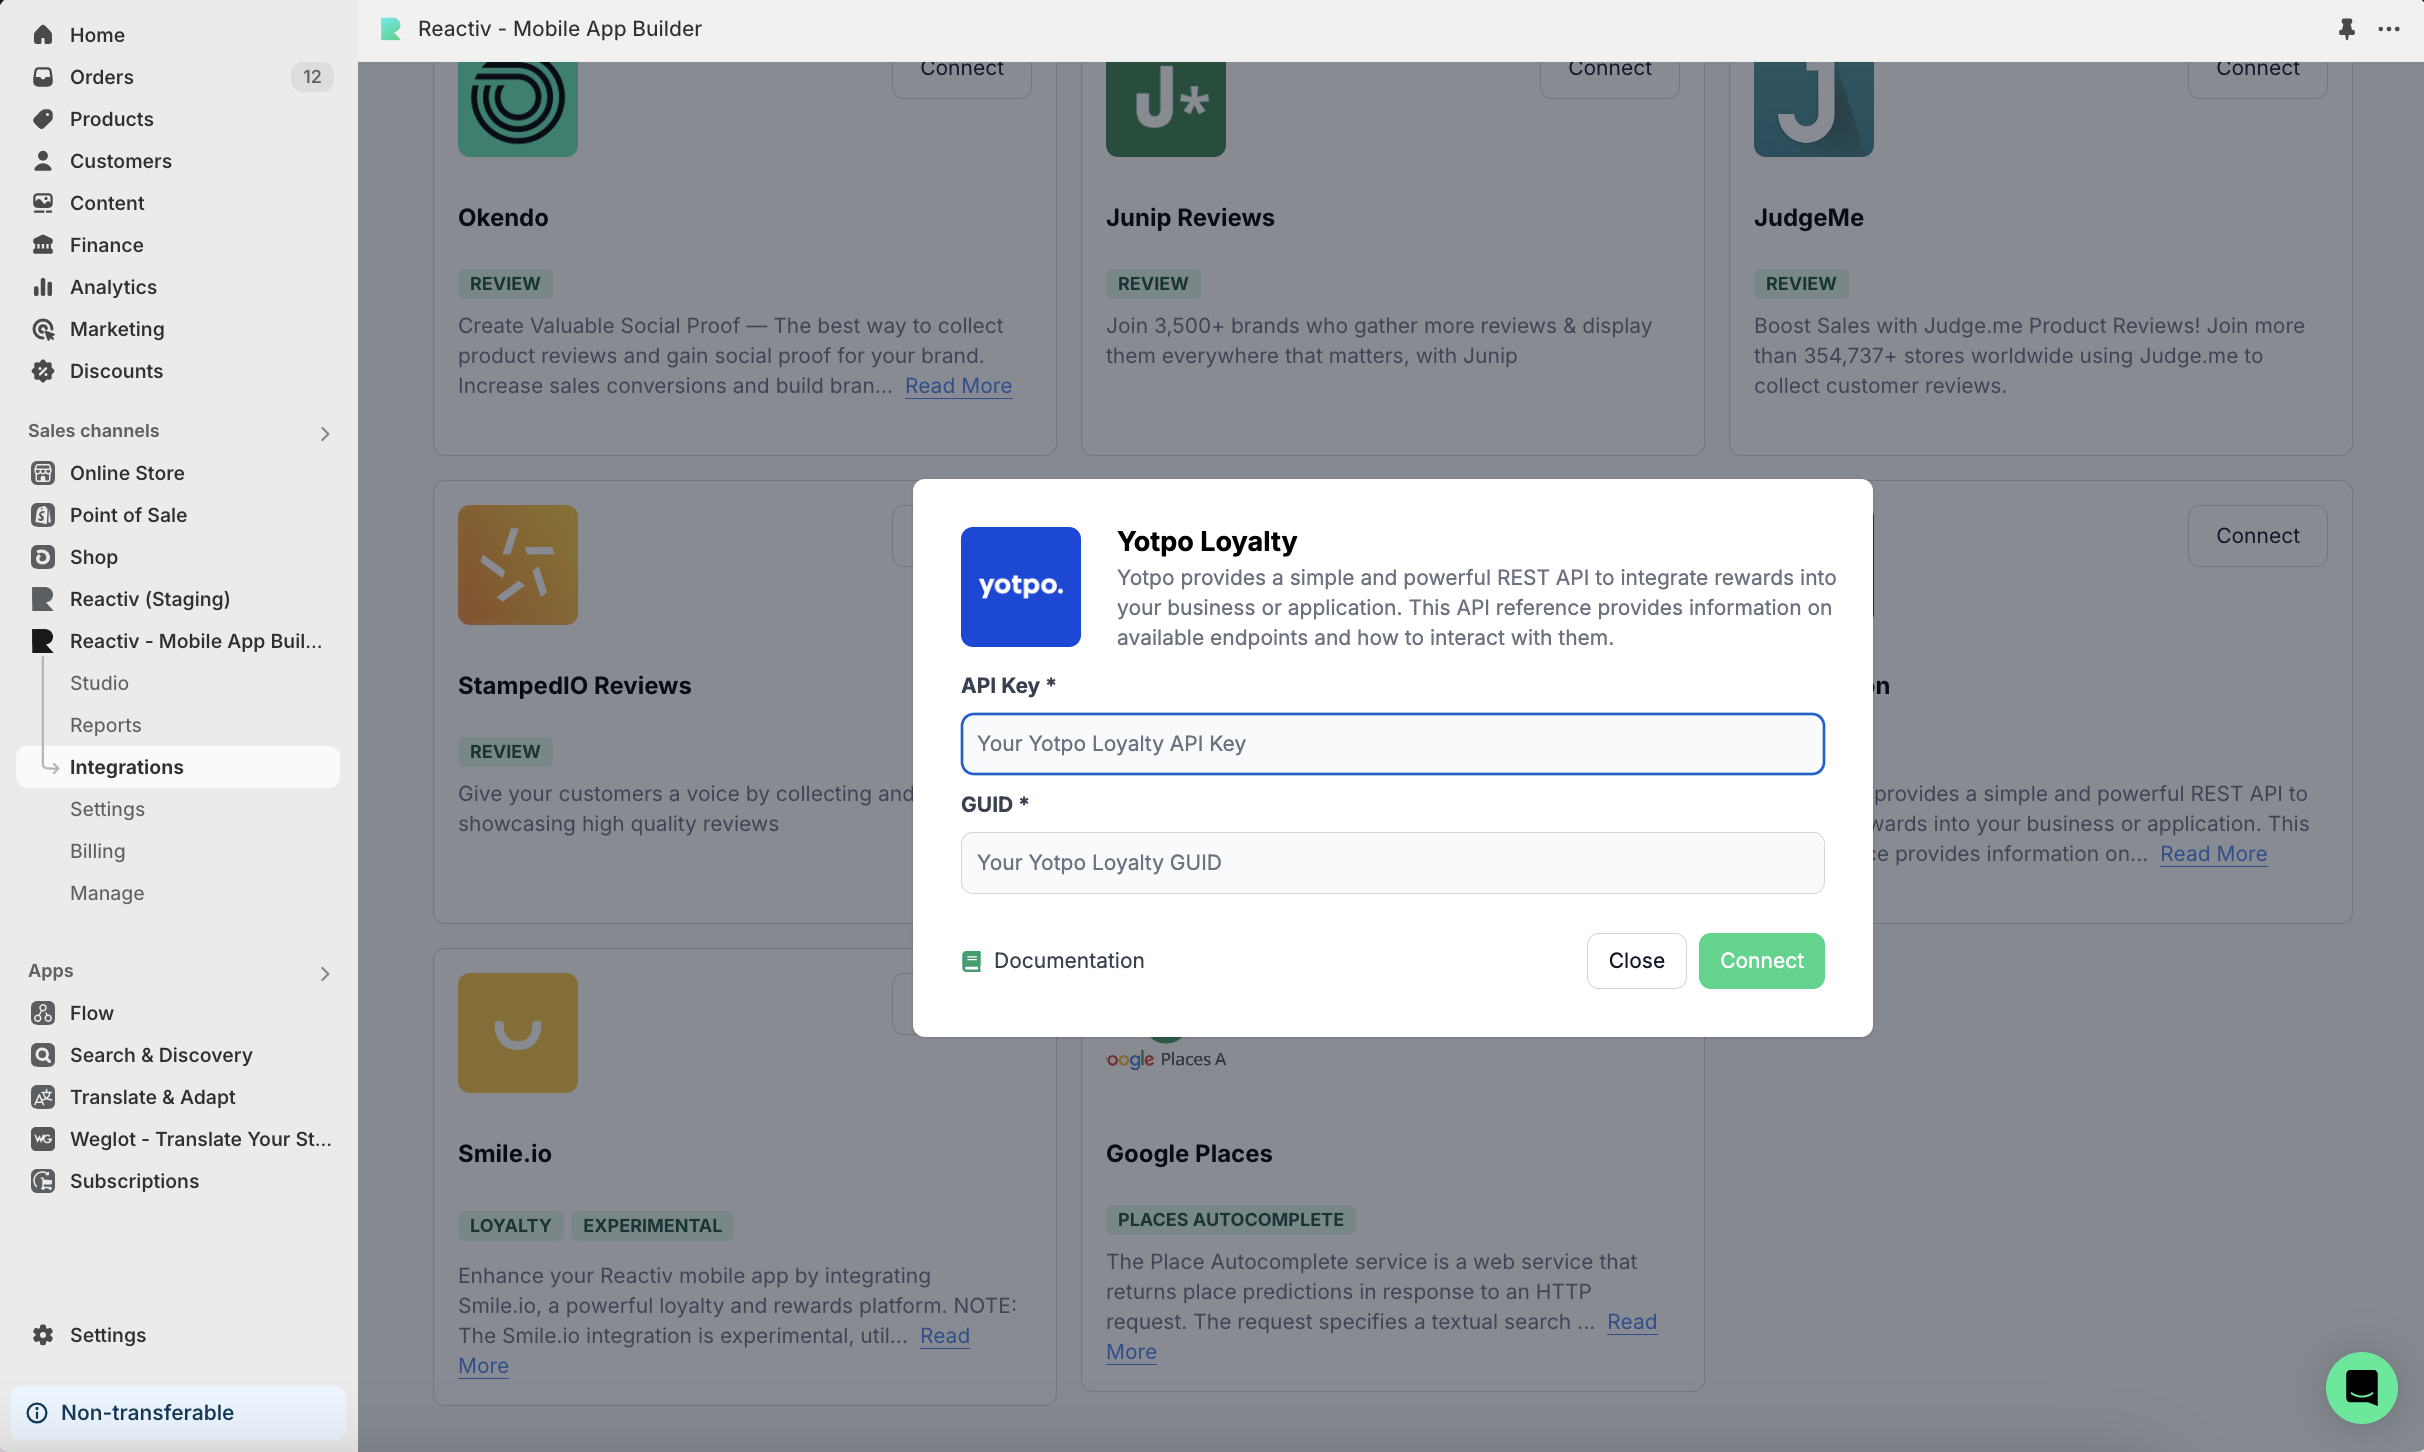Click the Documentation book icon
2424x1452 pixels.
coord(971,961)
